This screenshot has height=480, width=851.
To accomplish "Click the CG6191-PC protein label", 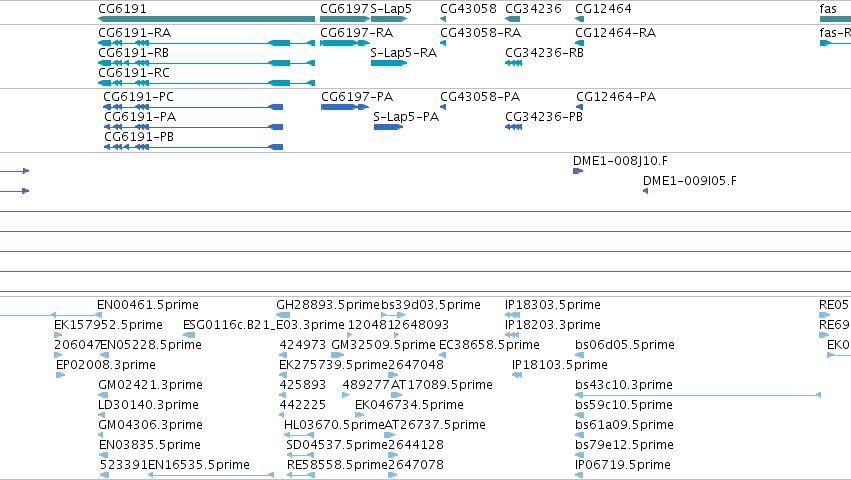I will click(138, 97).
